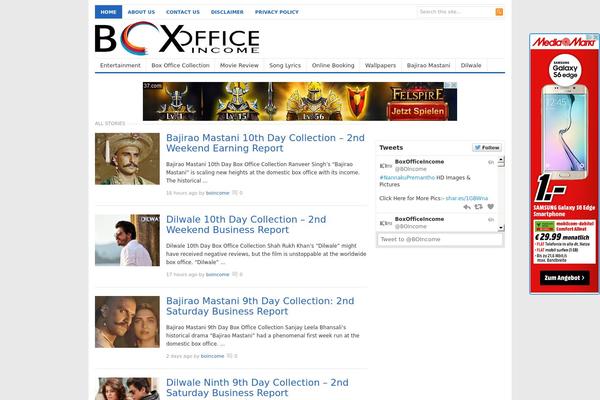Image resolution: width=600 pixels, height=400 pixels.
Task: Click the search this site field
Action: coord(456,12)
